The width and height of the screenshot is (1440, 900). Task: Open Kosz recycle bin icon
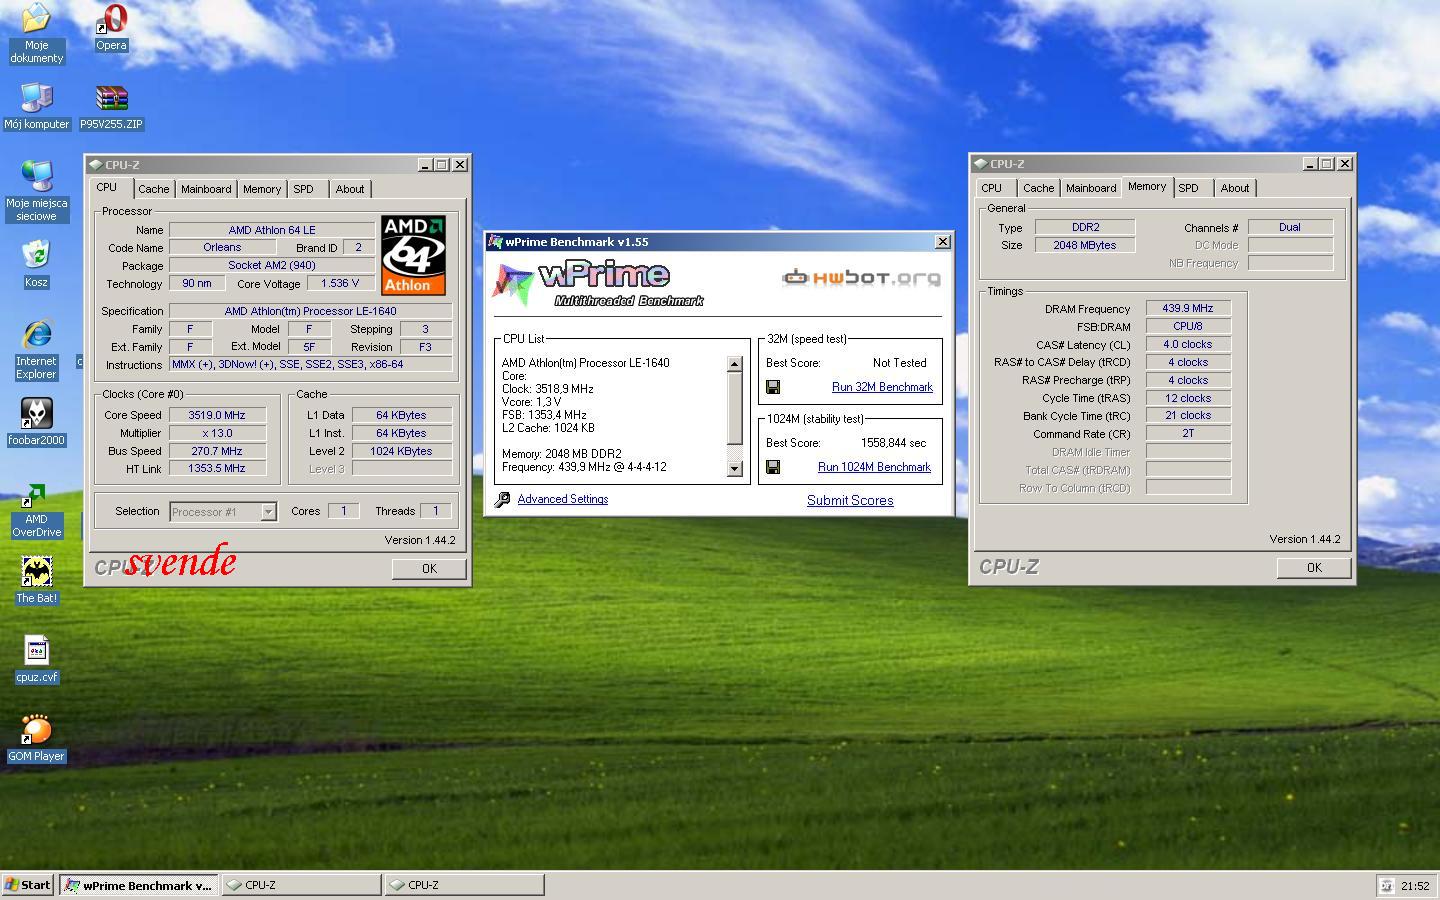(x=36, y=264)
